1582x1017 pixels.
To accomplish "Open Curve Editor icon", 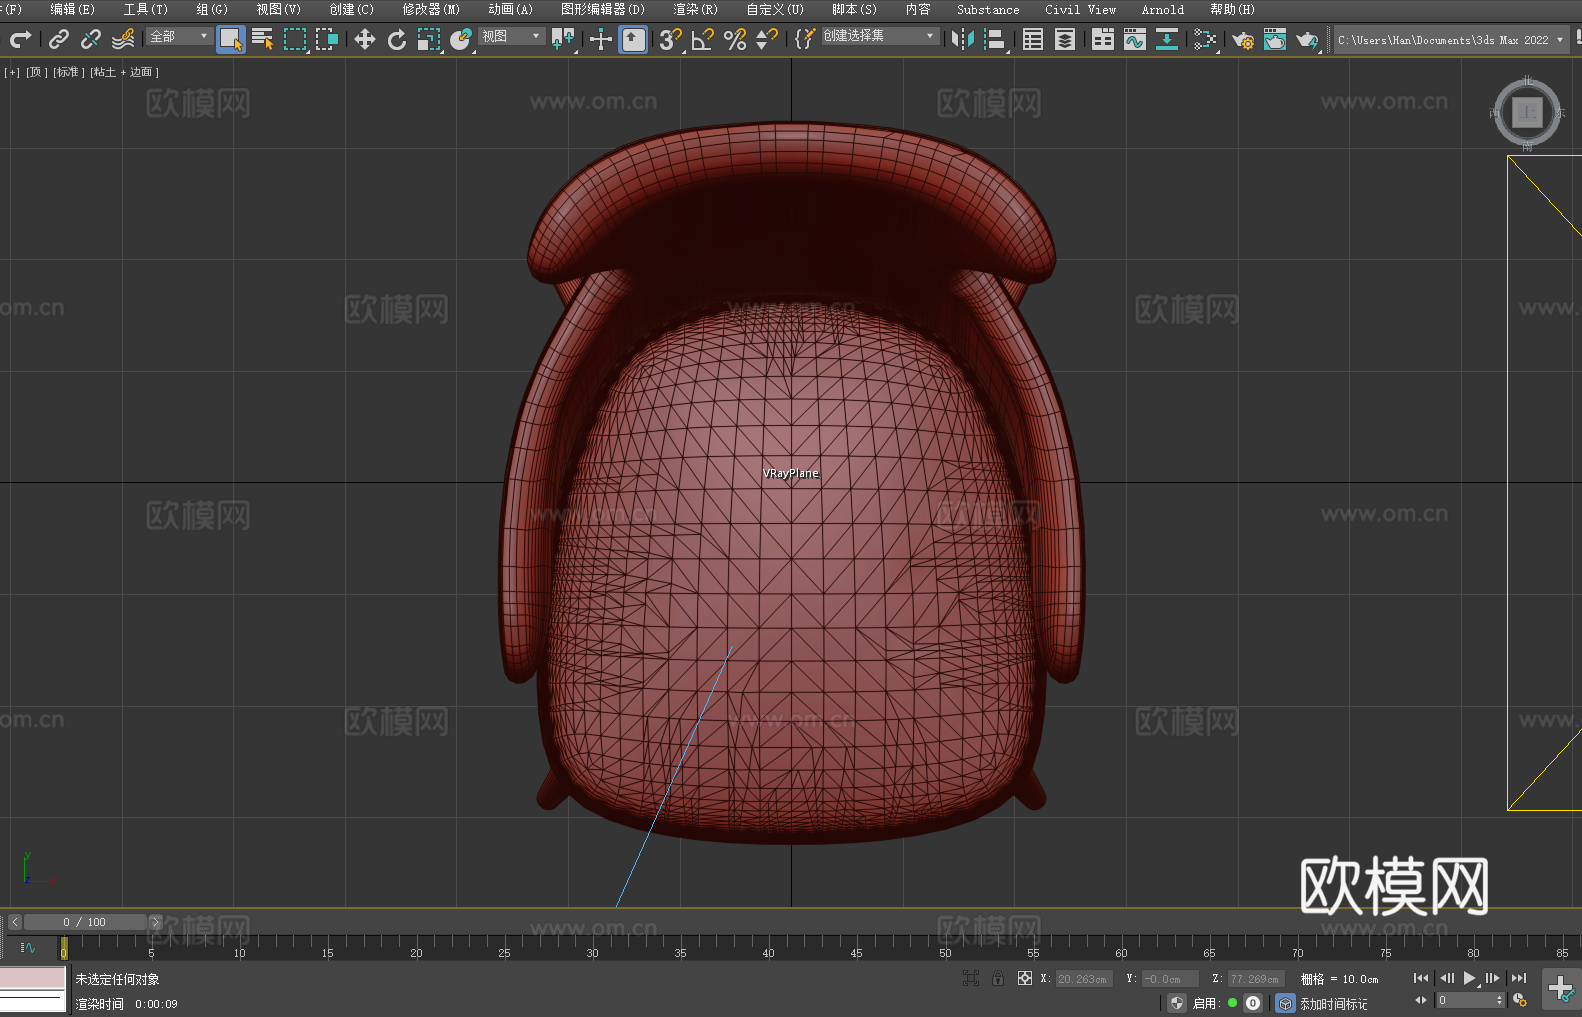I will coord(1135,39).
